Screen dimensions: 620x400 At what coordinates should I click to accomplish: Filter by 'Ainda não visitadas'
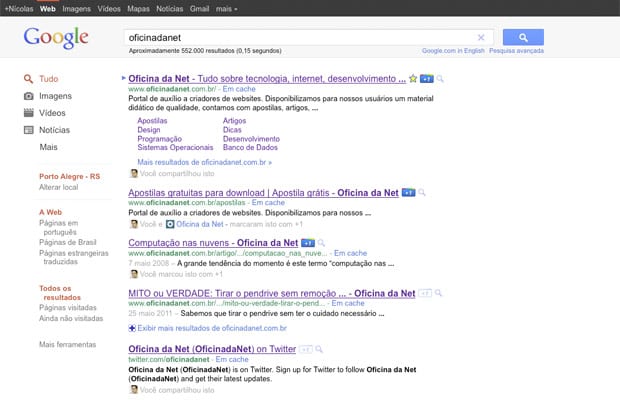click(x=71, y=318)
